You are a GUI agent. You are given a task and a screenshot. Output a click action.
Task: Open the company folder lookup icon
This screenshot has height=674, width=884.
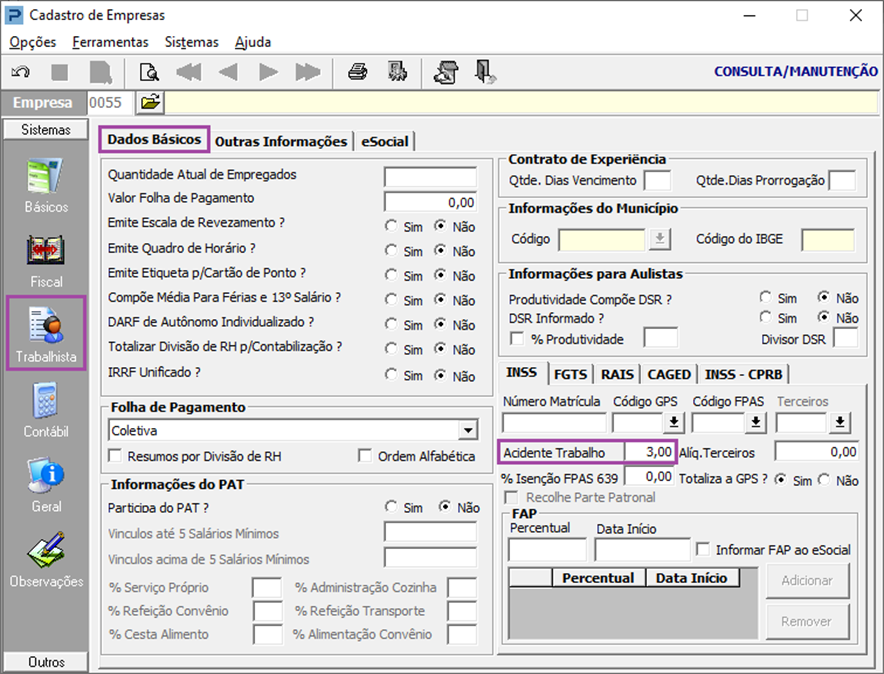tap(150, 102)
